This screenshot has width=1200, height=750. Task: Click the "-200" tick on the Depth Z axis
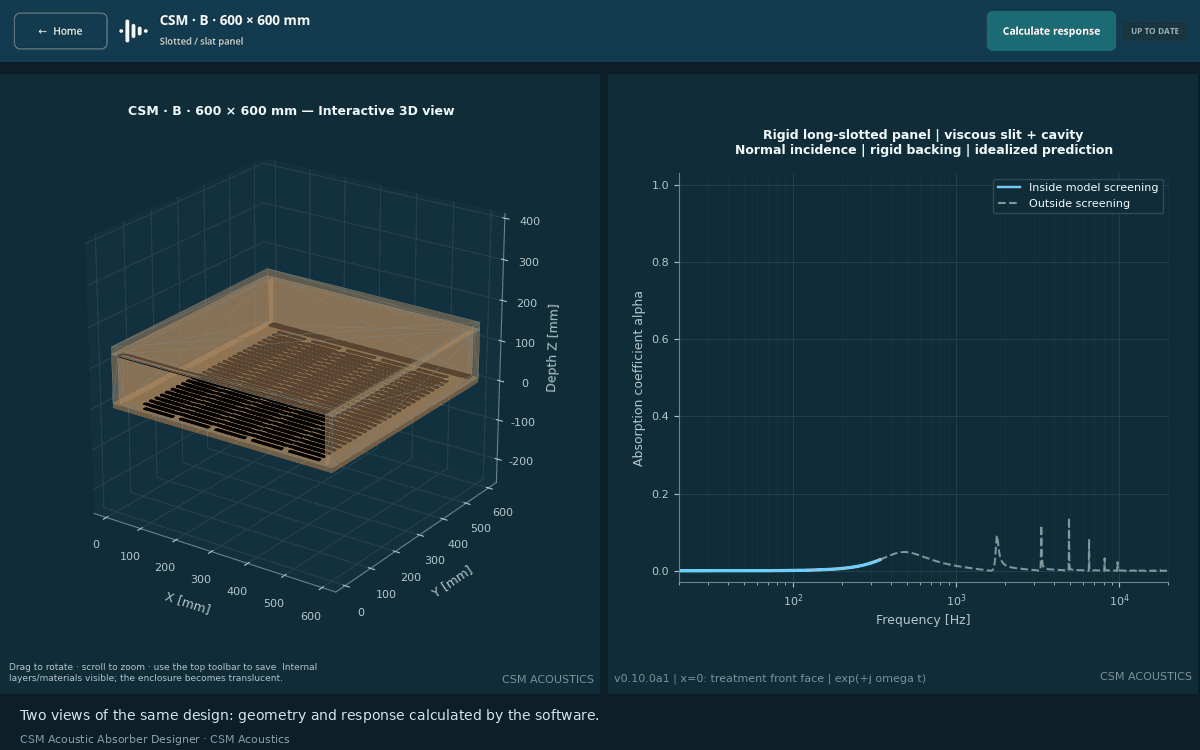point(521,461)
